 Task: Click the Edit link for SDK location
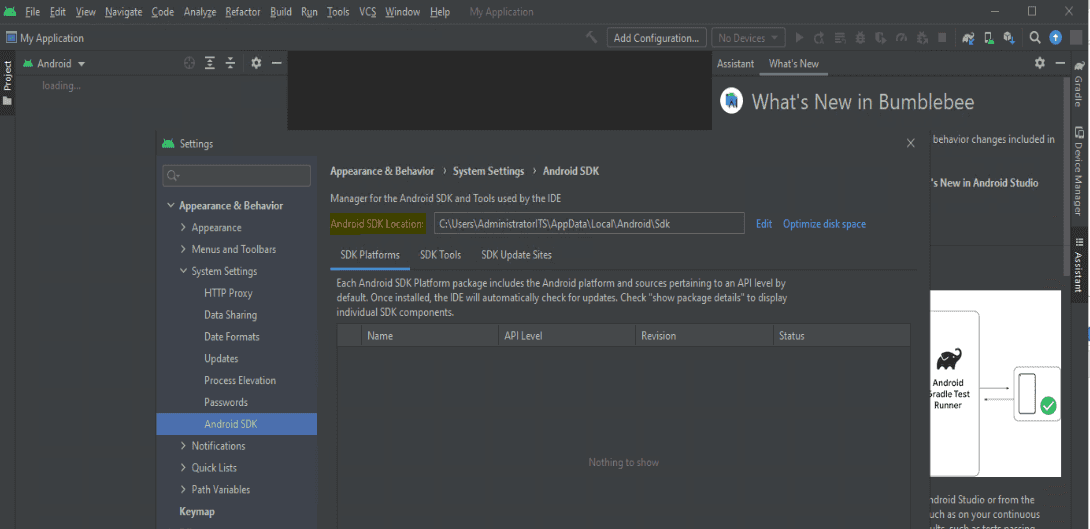764,224
